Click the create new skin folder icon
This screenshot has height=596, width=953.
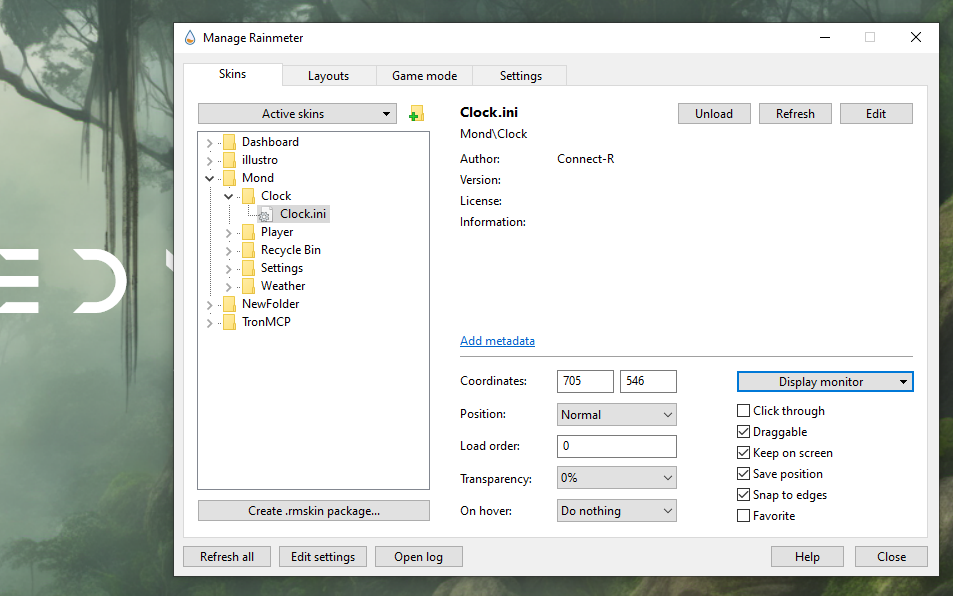pos(416,114)
